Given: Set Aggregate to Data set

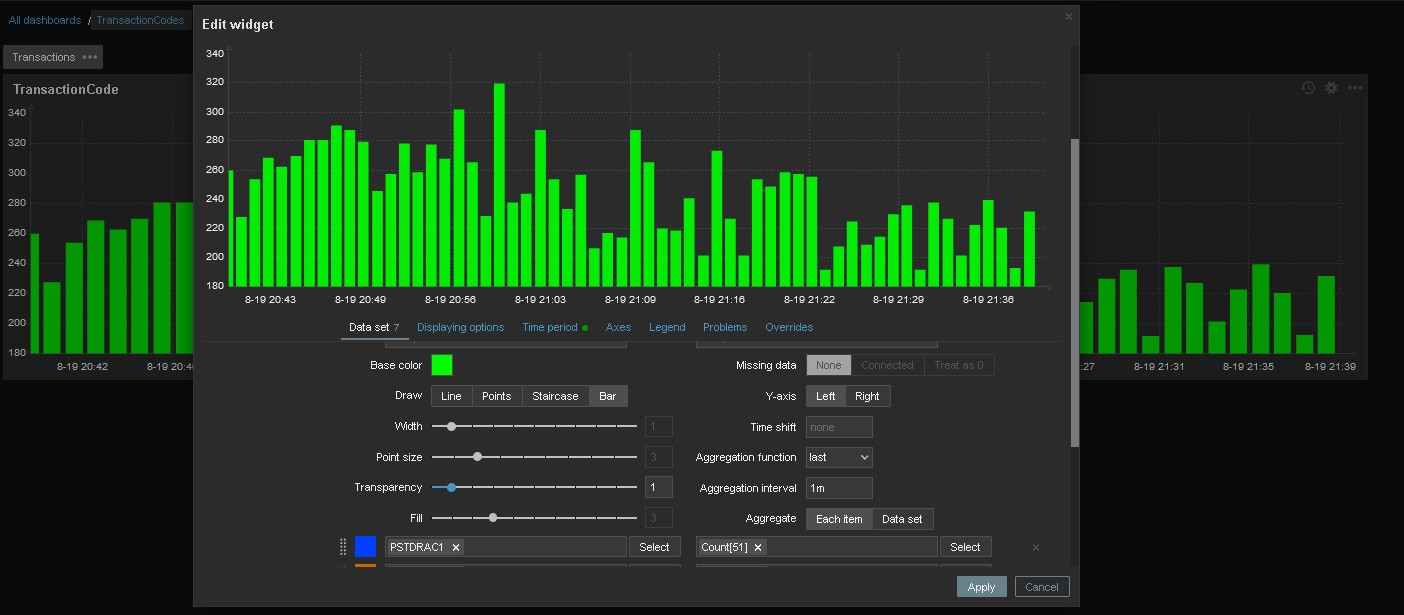Looking at the screenshot, I should [x=902, y=519].
